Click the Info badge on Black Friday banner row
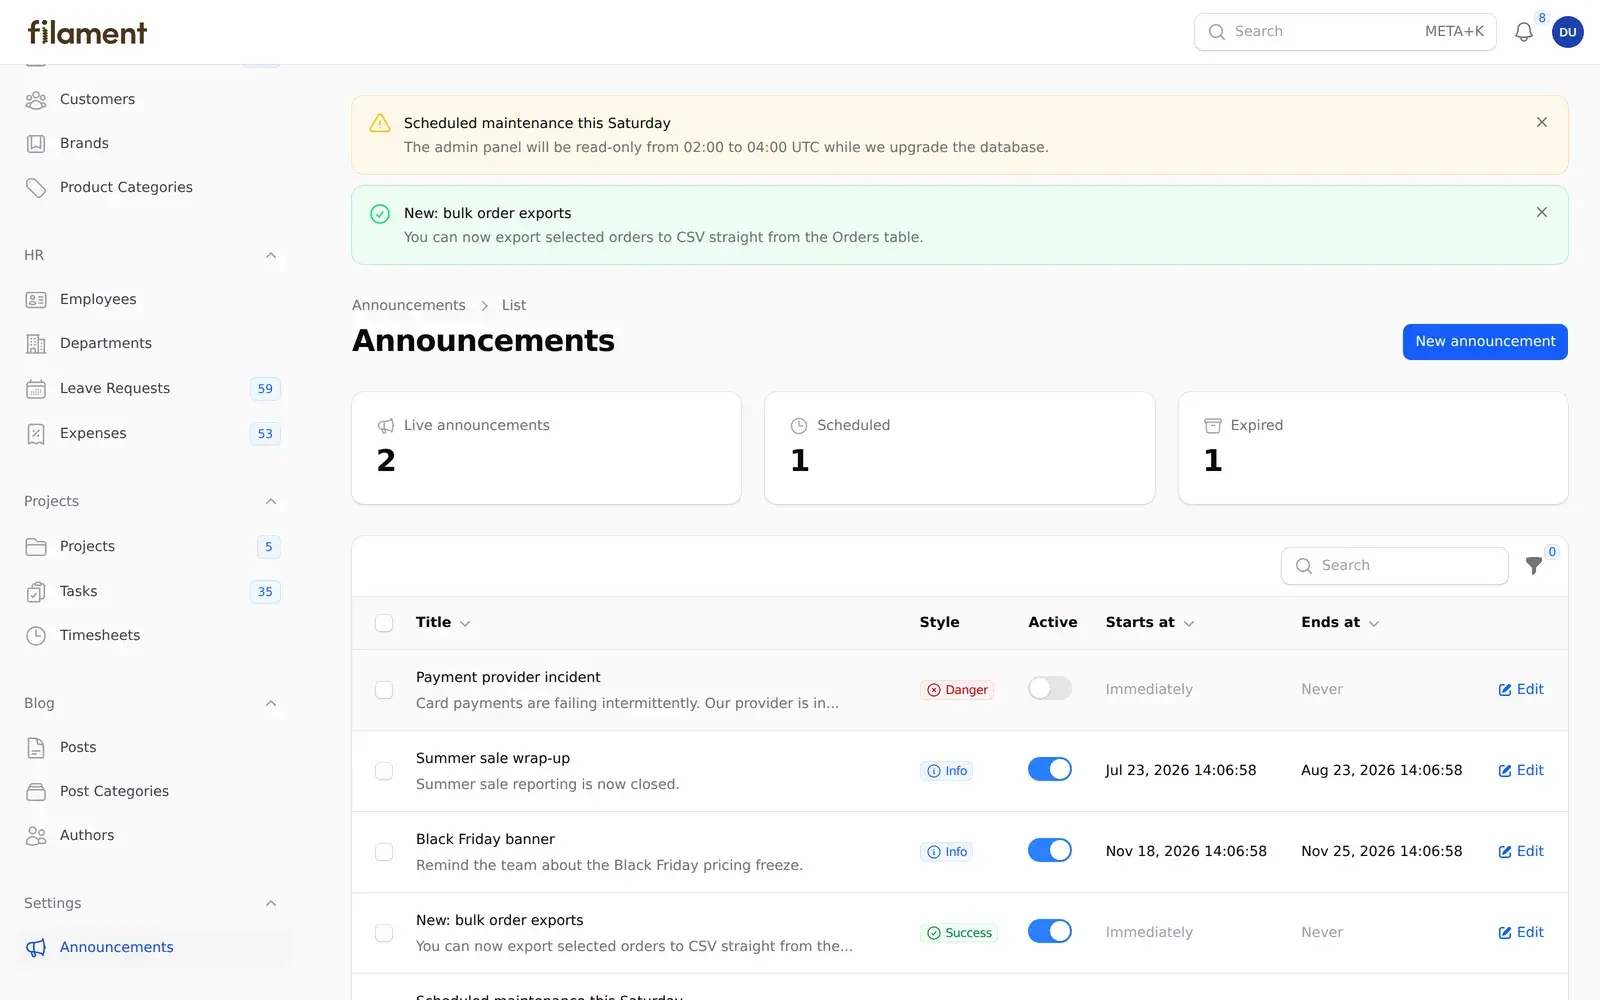 (946, 852)
